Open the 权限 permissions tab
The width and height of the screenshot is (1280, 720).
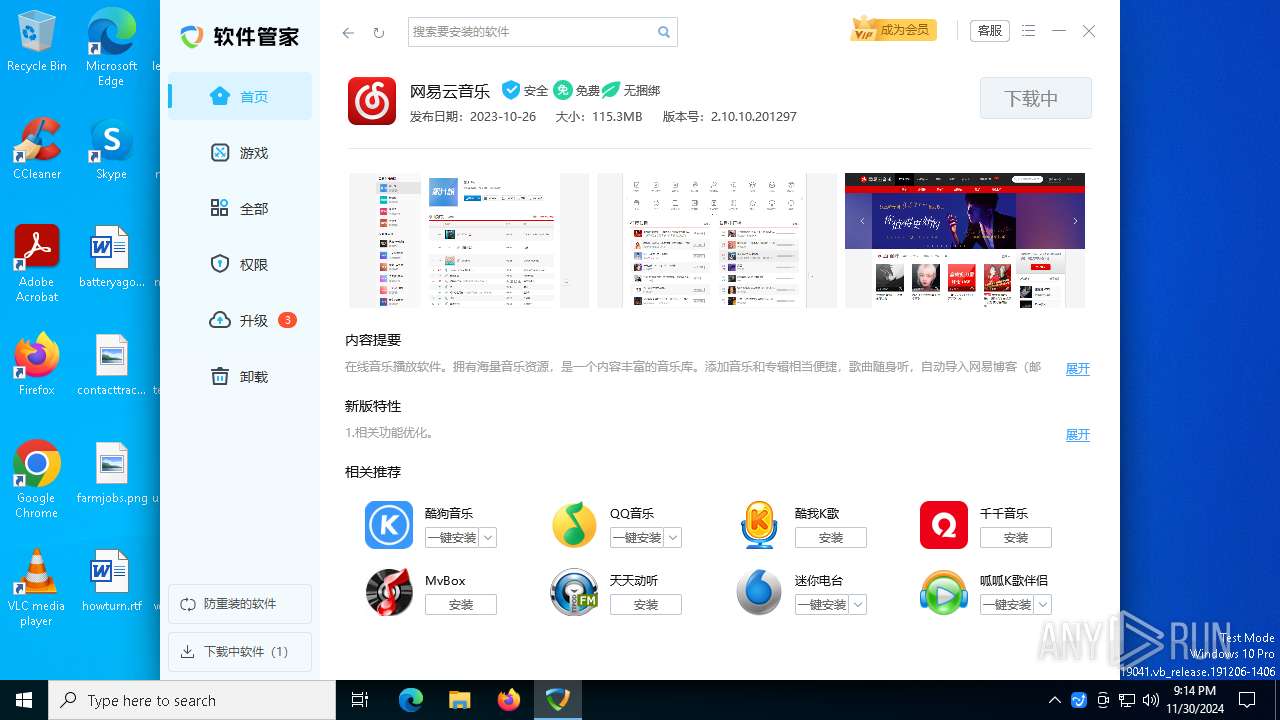coord(240,265)
